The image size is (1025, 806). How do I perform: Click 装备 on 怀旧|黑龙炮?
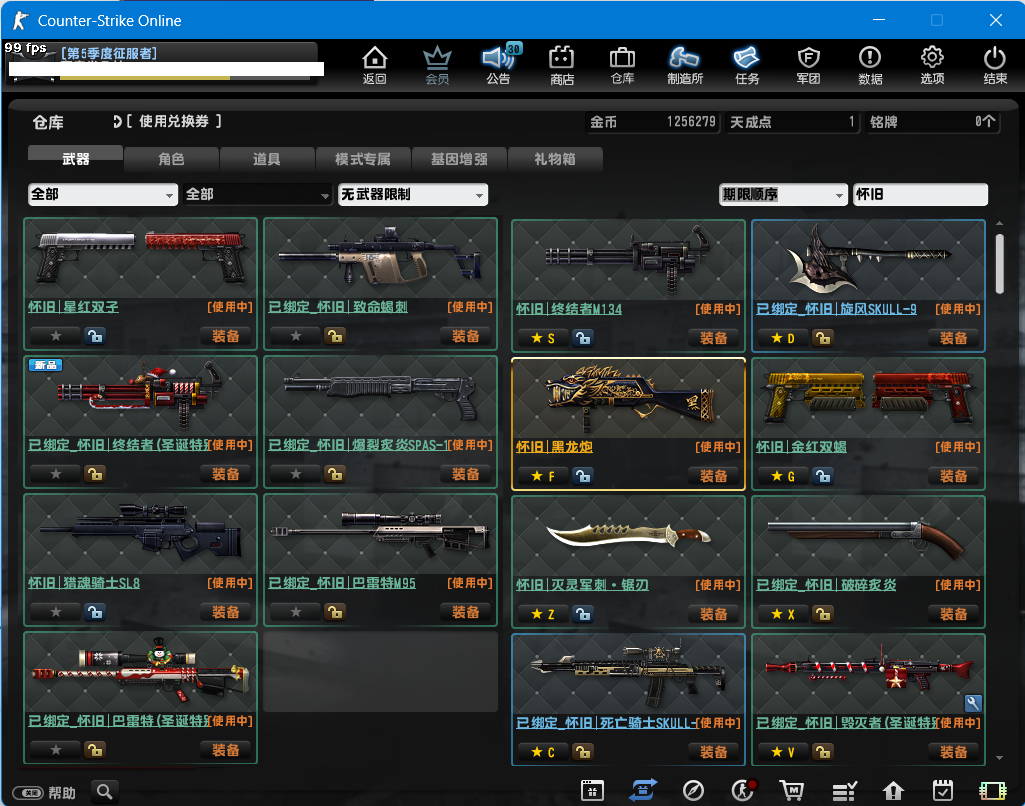713,476
